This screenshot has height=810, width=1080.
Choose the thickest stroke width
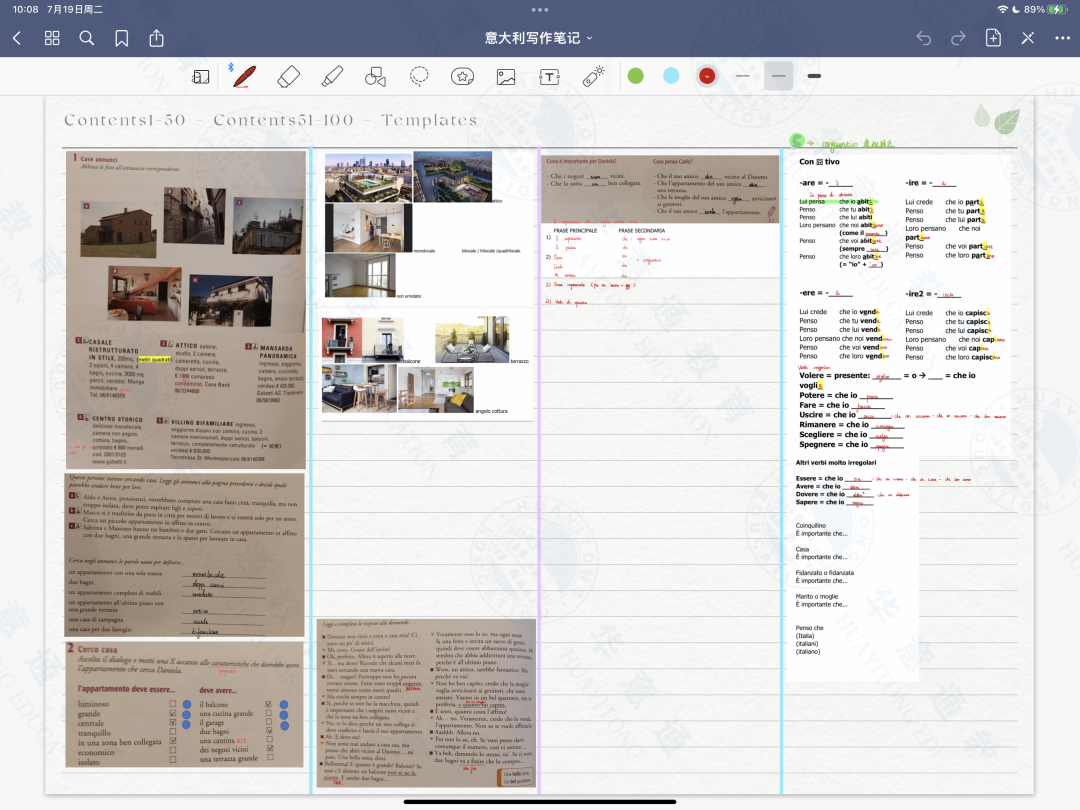click(x=814, y=76)
